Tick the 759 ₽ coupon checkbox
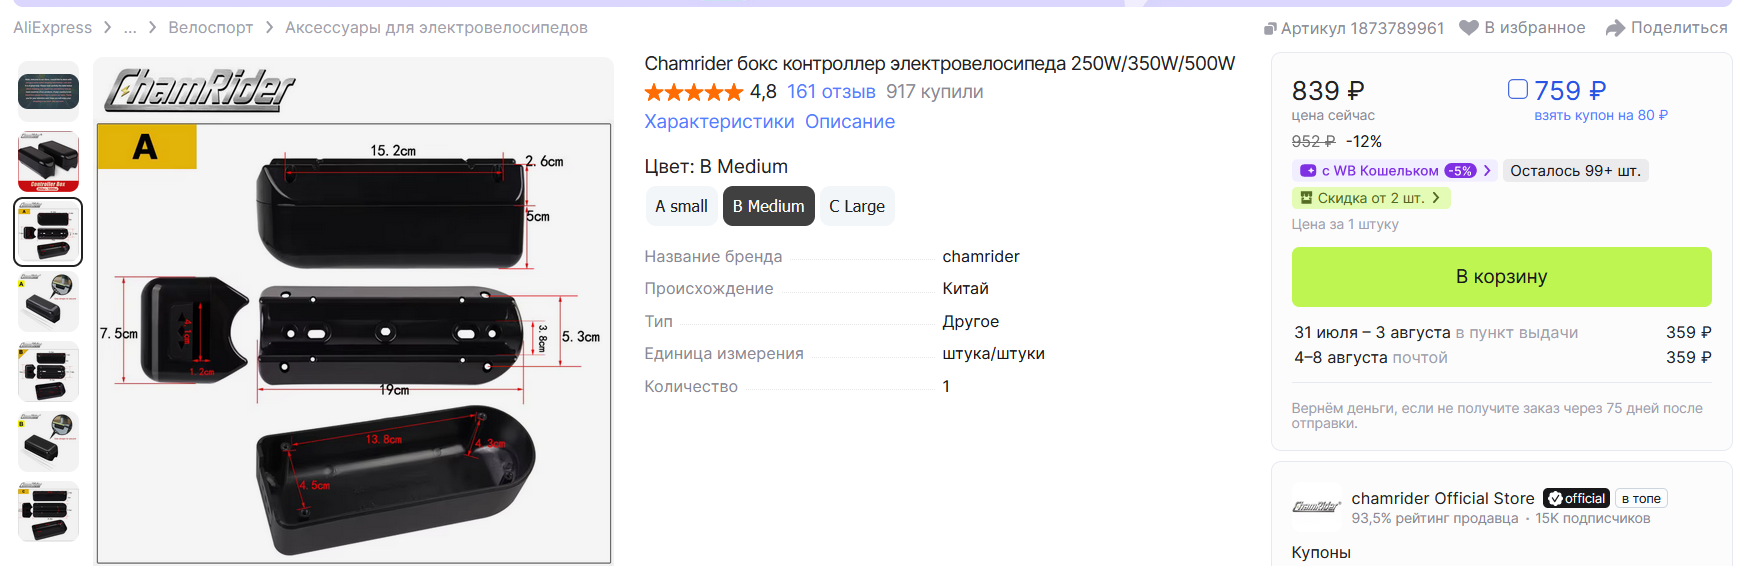This screenshot has width=1746, height=566. click(x=1518, y=89)
